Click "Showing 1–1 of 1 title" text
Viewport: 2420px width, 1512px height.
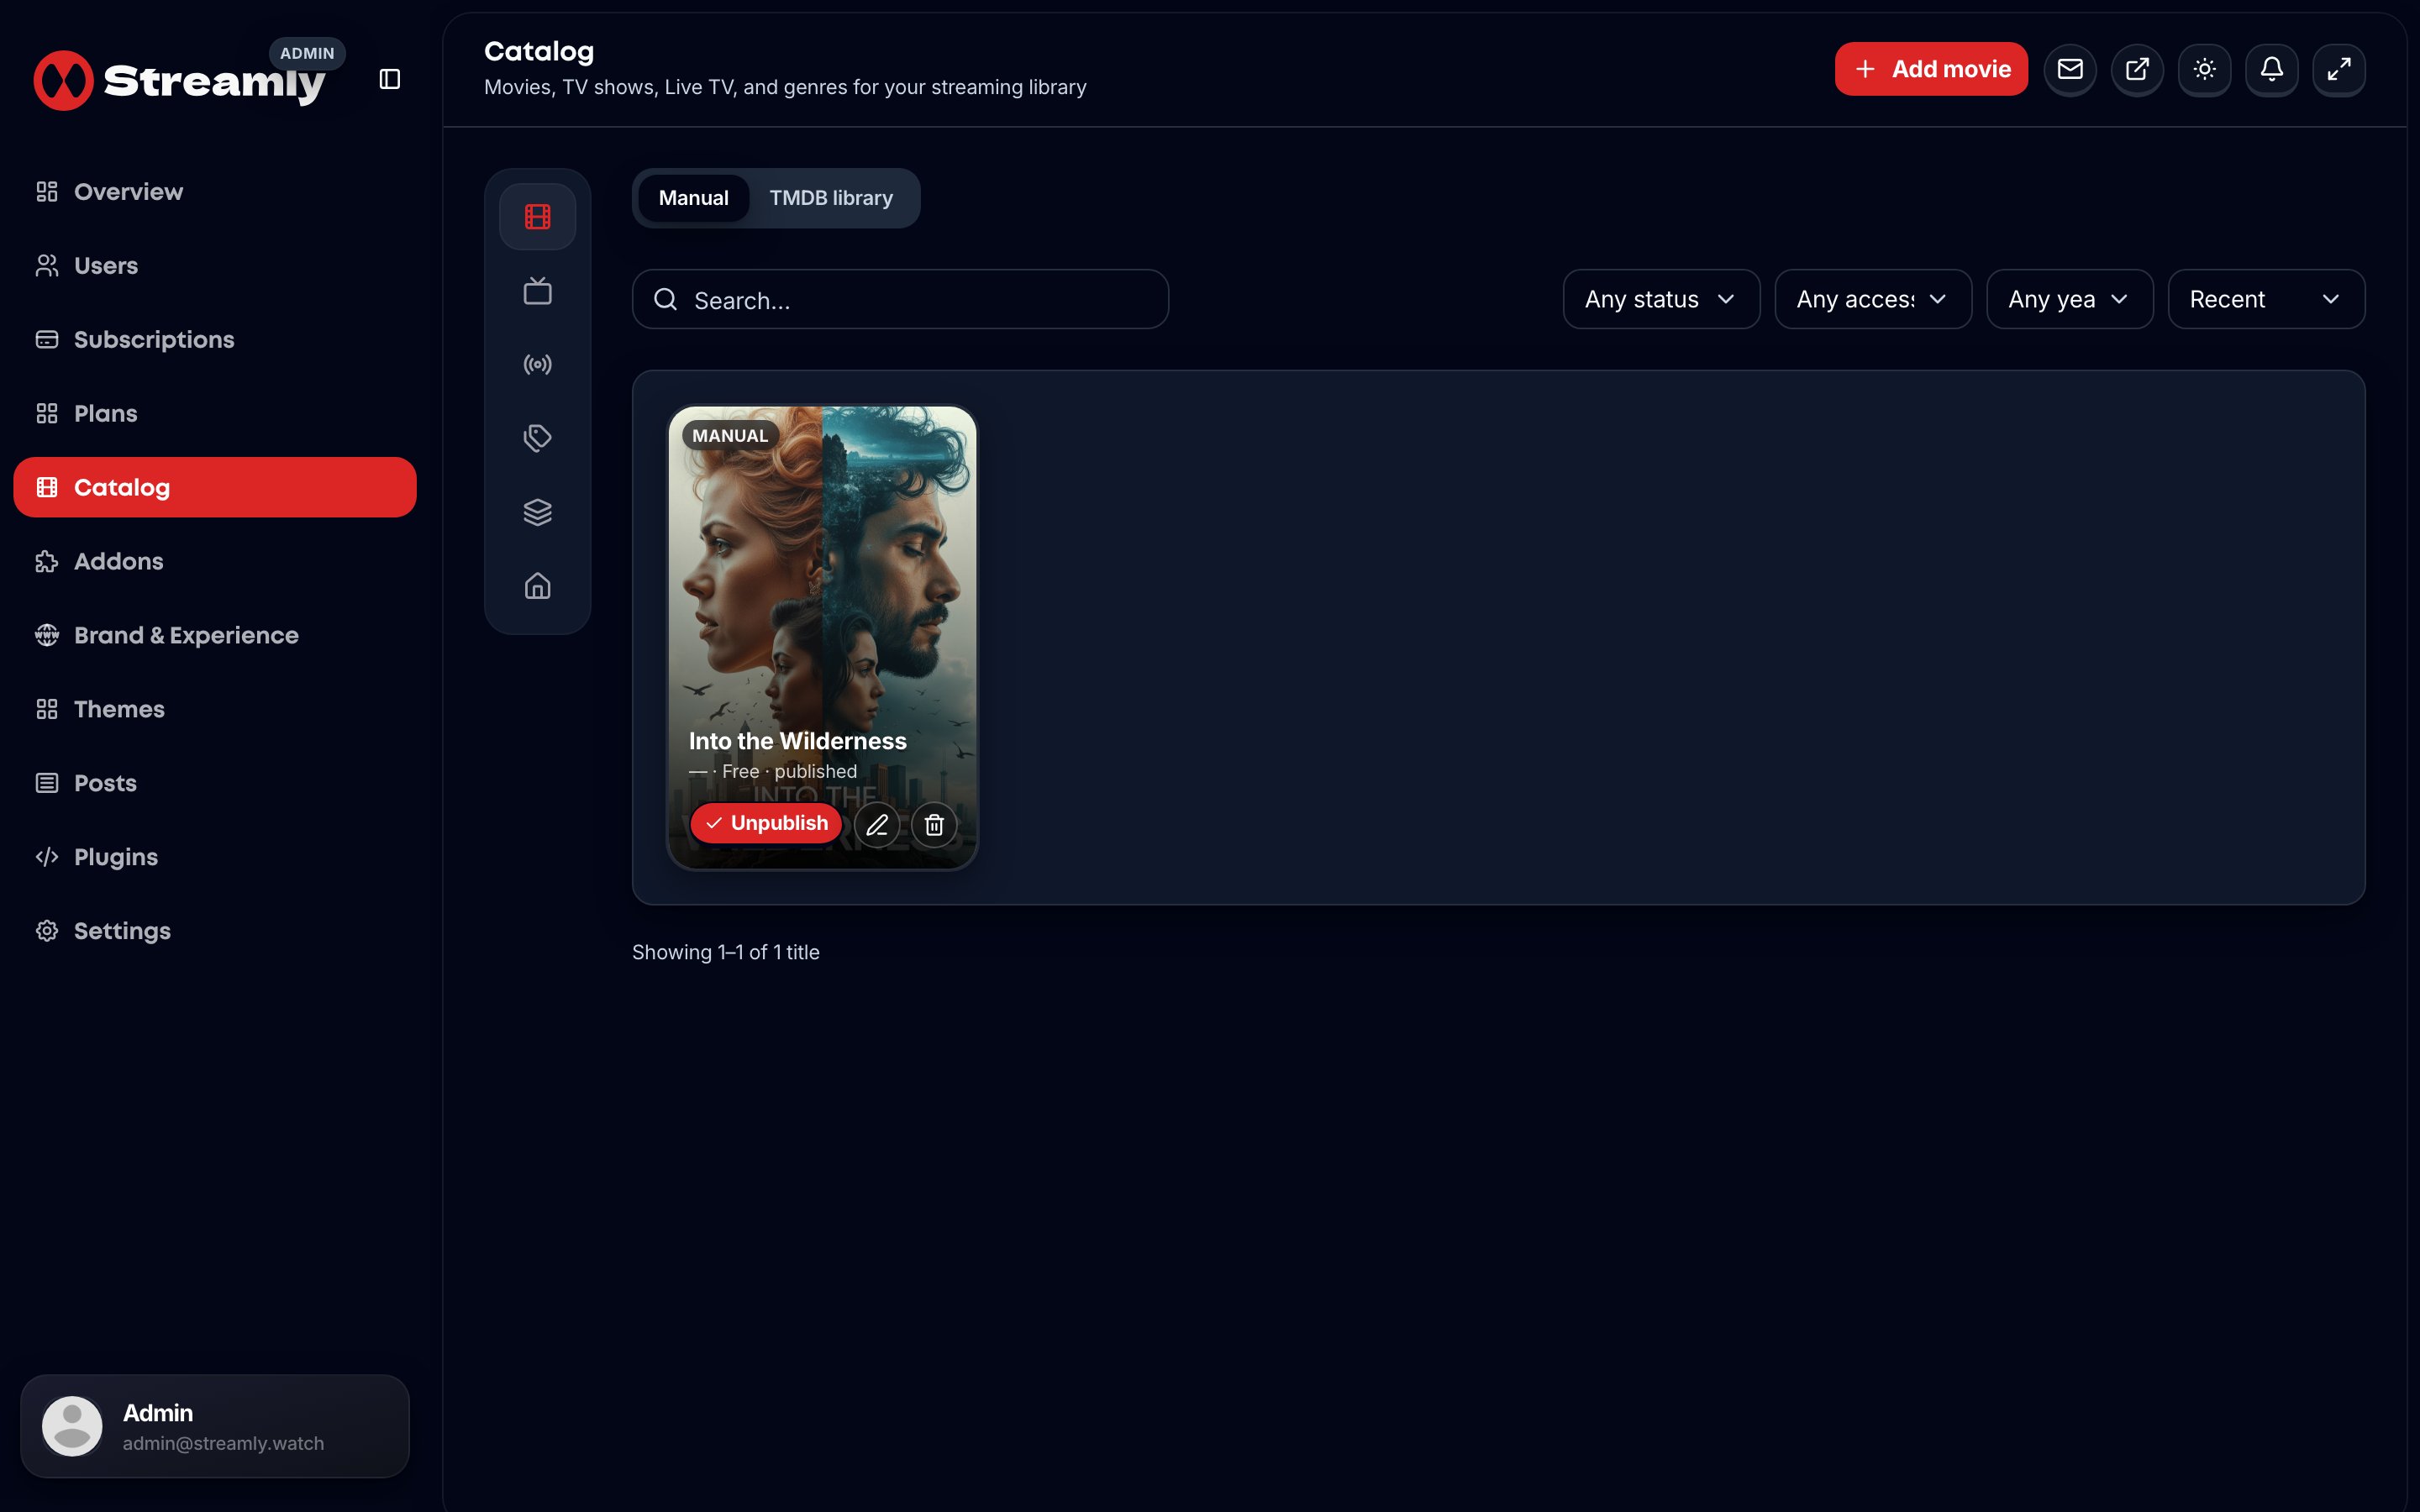point(726,952)
